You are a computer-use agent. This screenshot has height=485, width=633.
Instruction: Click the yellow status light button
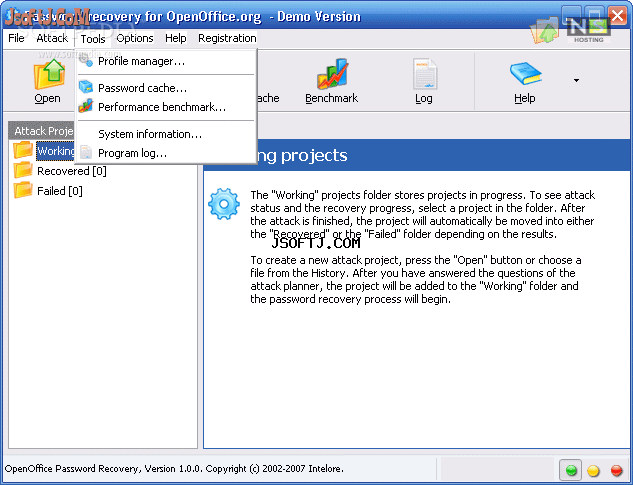[593, 470]
